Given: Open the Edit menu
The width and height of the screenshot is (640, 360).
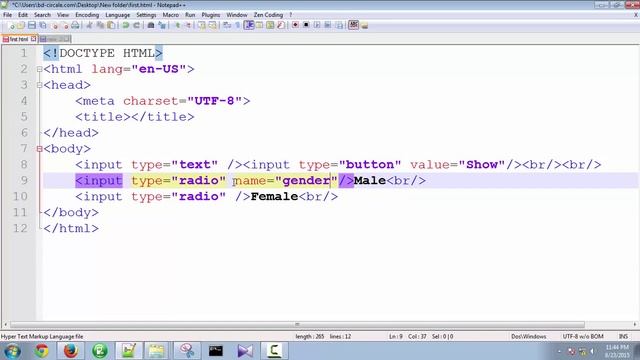Looking at the screenshot, I should tap(23, 15).
